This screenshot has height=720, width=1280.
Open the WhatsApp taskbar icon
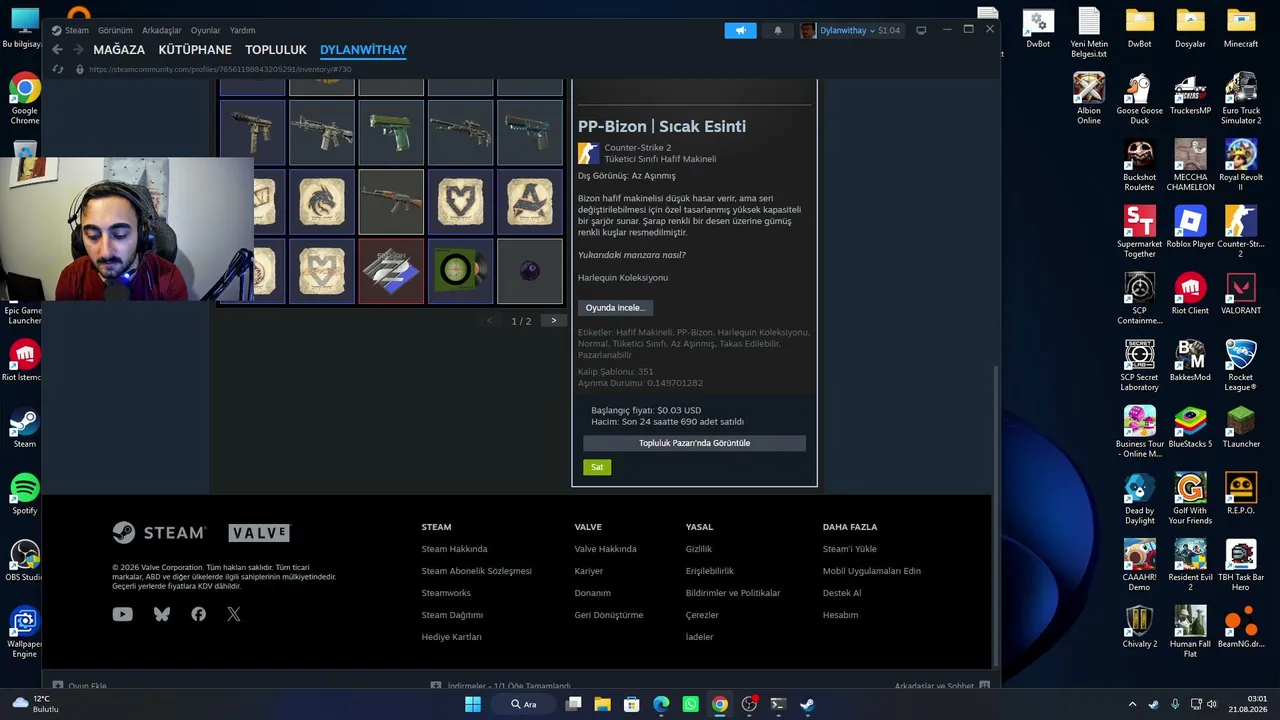[x=690, y=704]
